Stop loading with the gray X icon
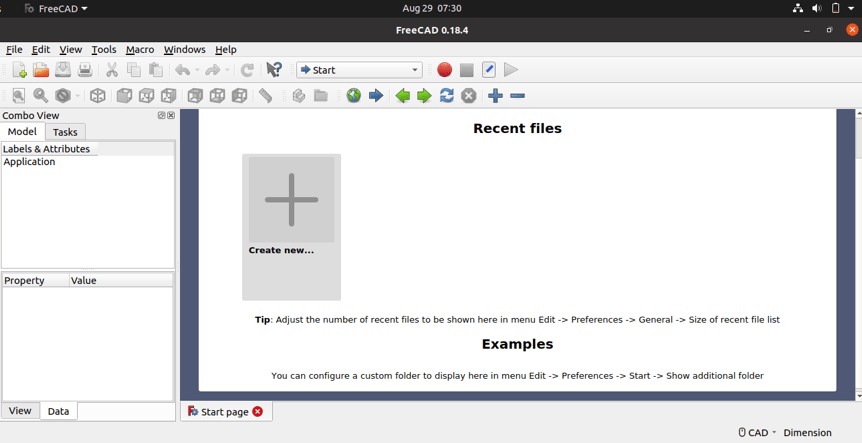Image resolution: width=862 pixels, height=443 pixels. [x=468, y=96]
